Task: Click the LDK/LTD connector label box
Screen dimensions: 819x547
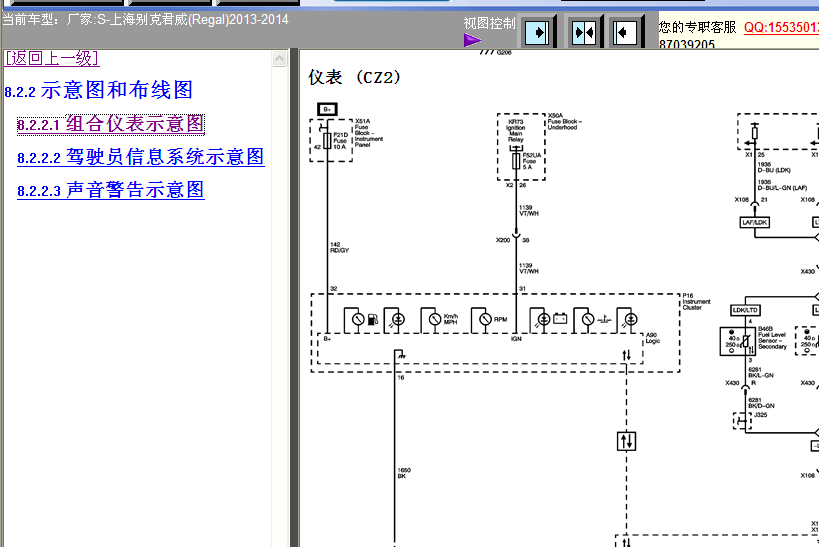Action: 747,310
